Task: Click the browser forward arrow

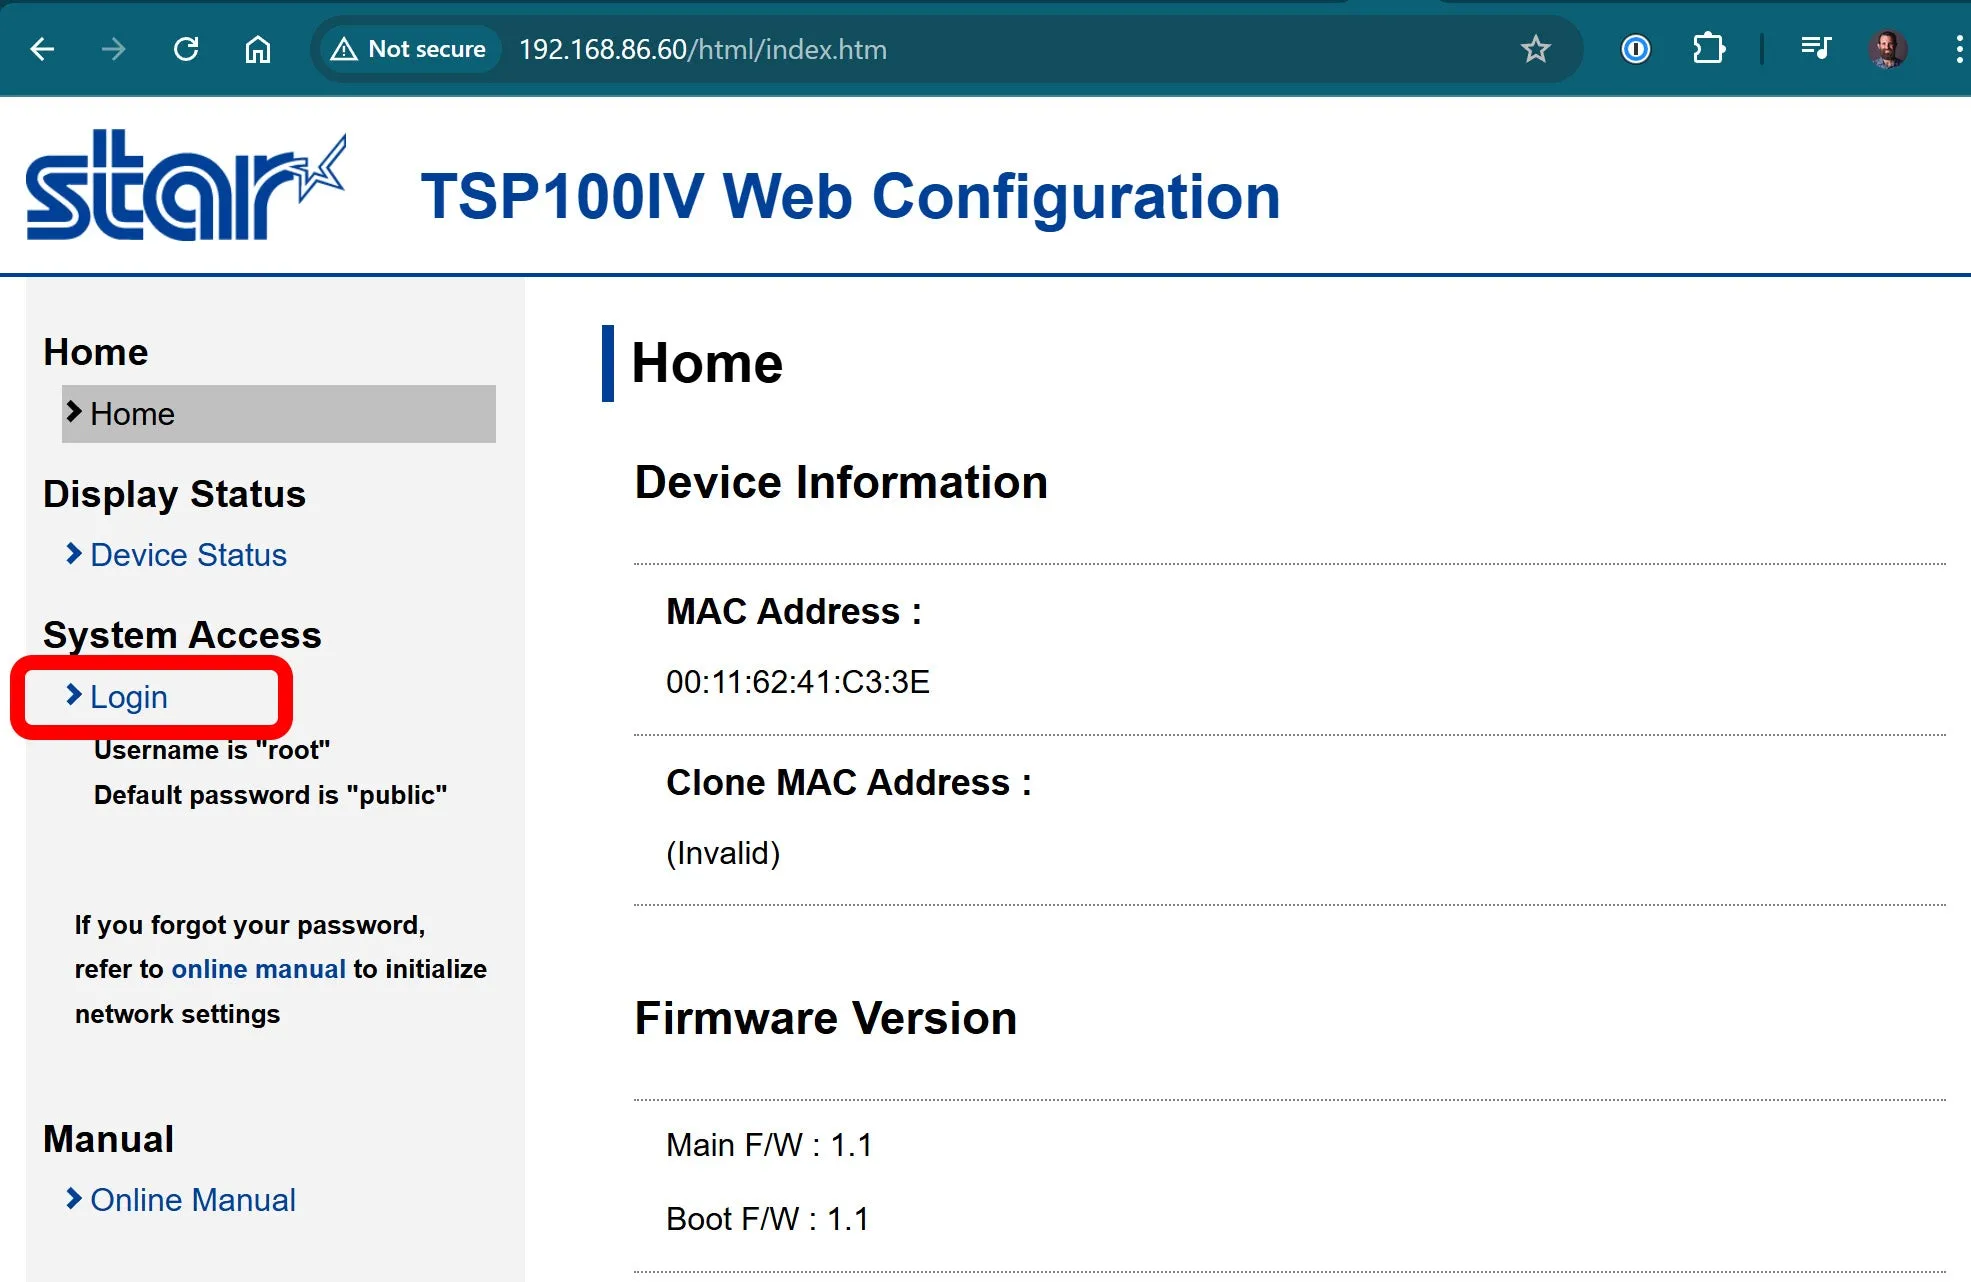Action: tap(113, 49)
